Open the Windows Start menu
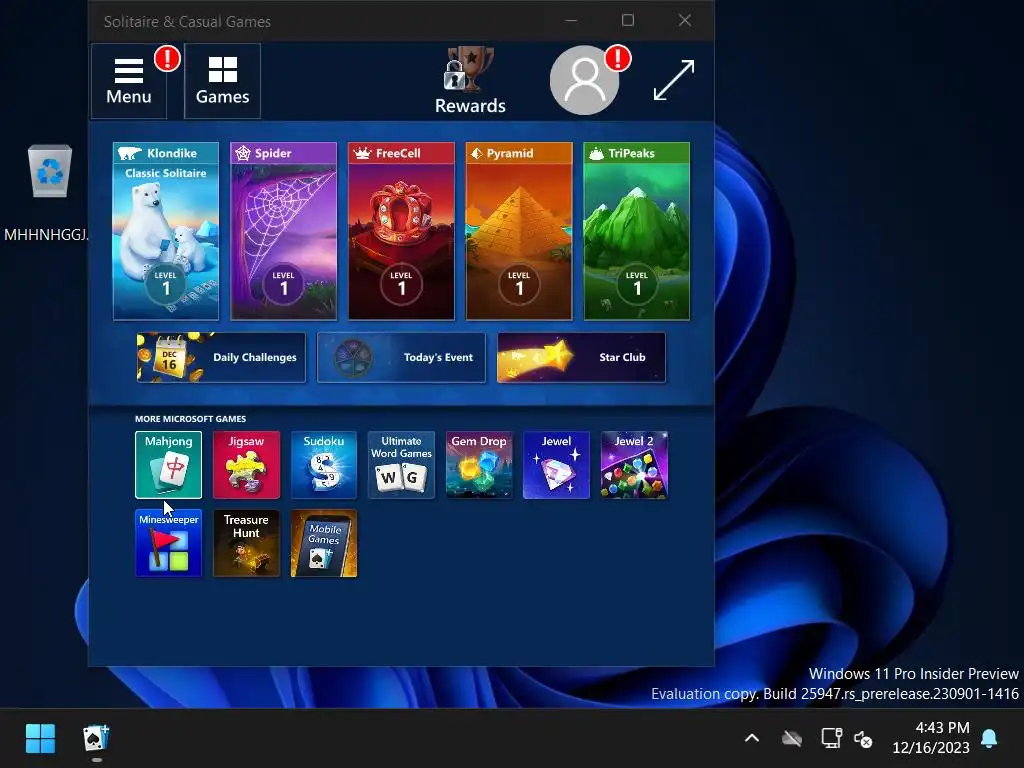This screenshot has width=1024, height=768. click(40, 739)
